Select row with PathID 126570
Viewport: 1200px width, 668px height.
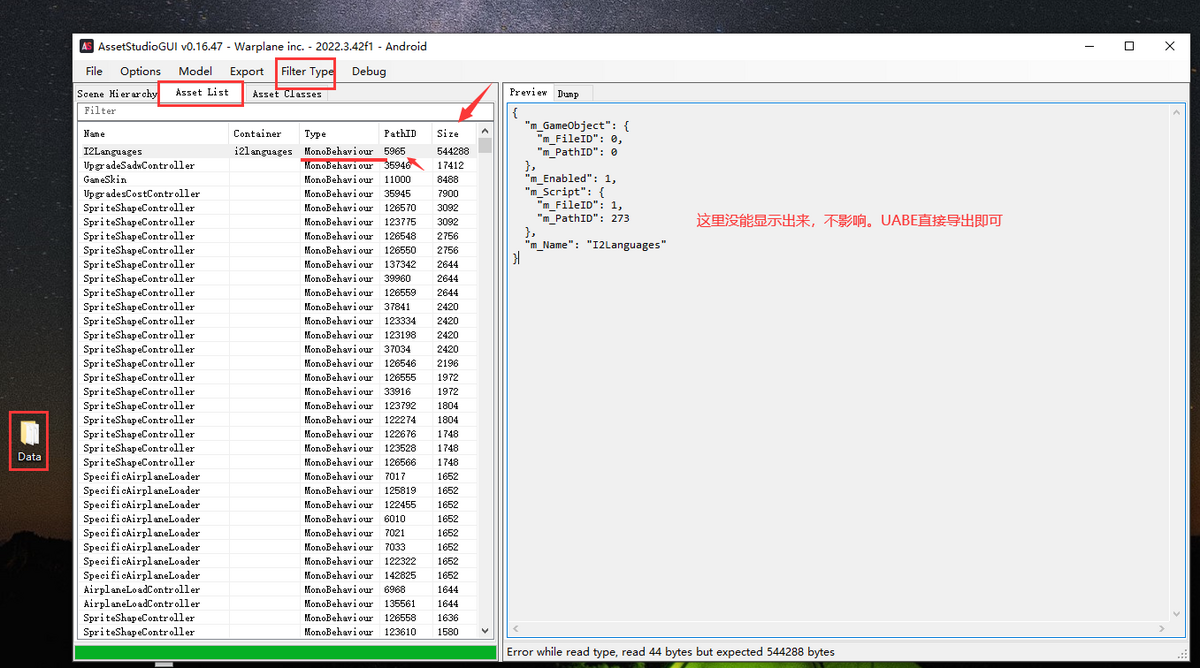point(278,208)
